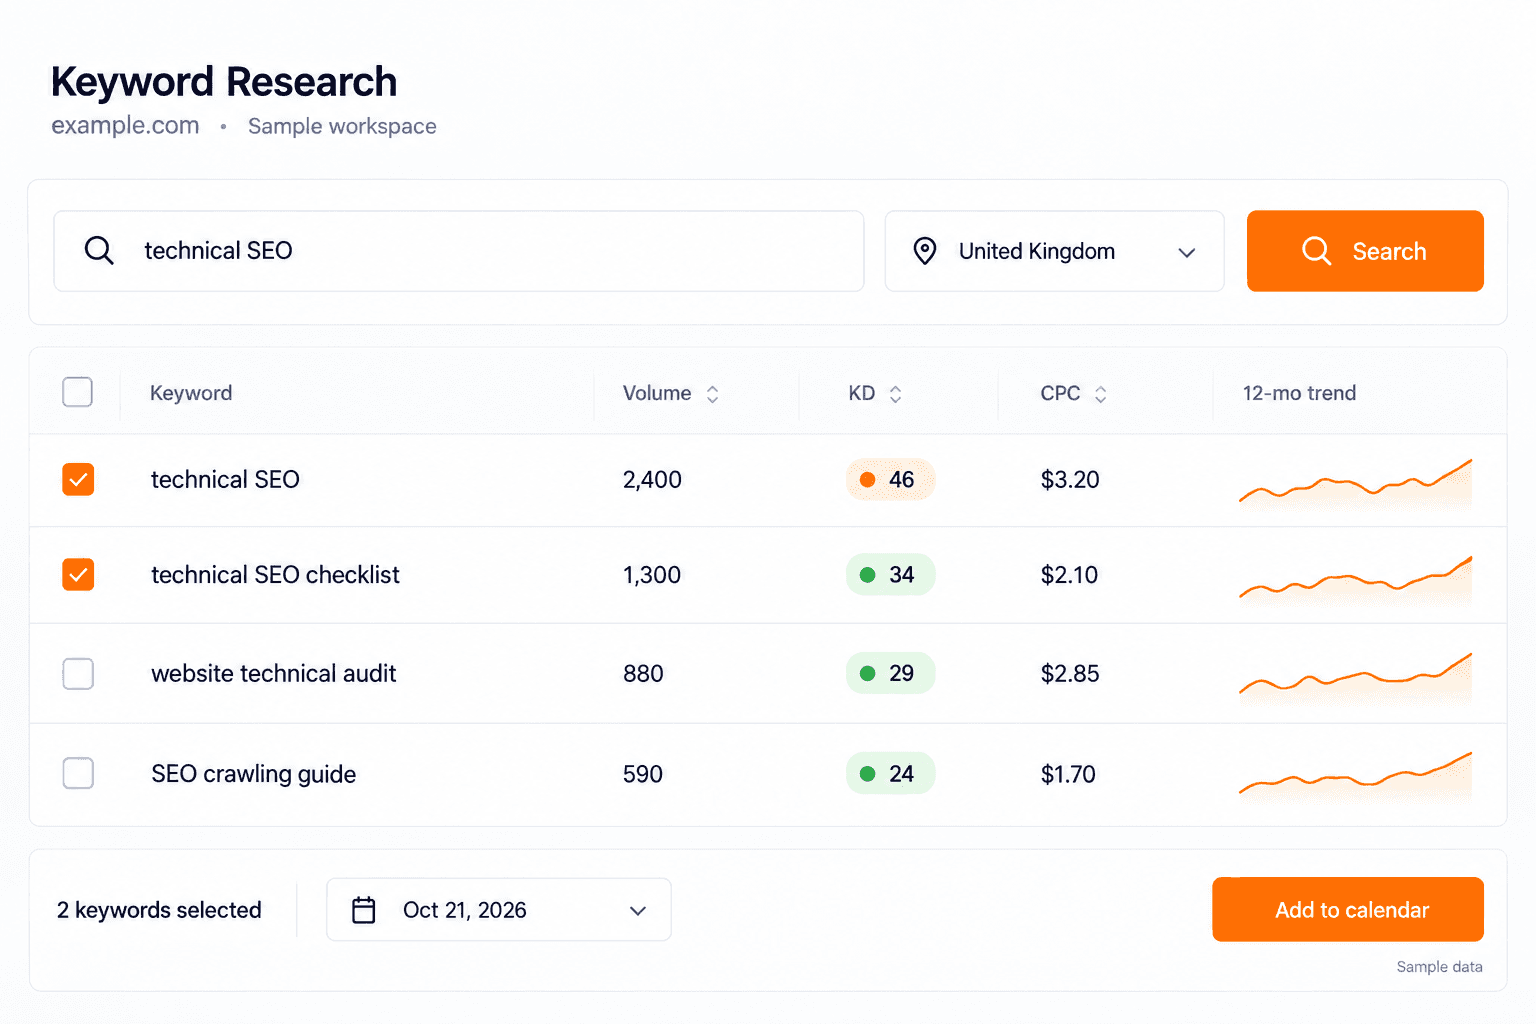Open the trend sparkline for SEO crawling guide
The height and width of the screenshot is (1024, 1536).
pos(1355,776)
